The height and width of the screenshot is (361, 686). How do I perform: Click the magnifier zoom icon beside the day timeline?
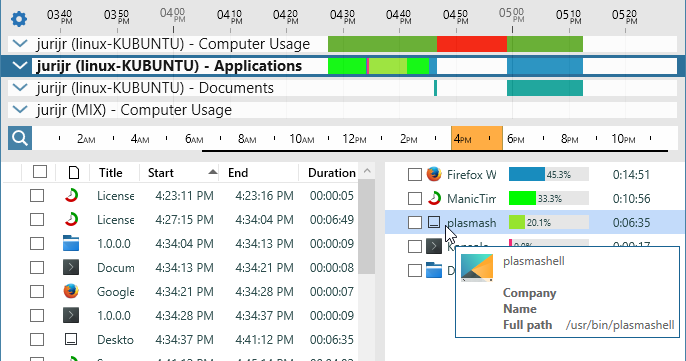pos(20,138)
